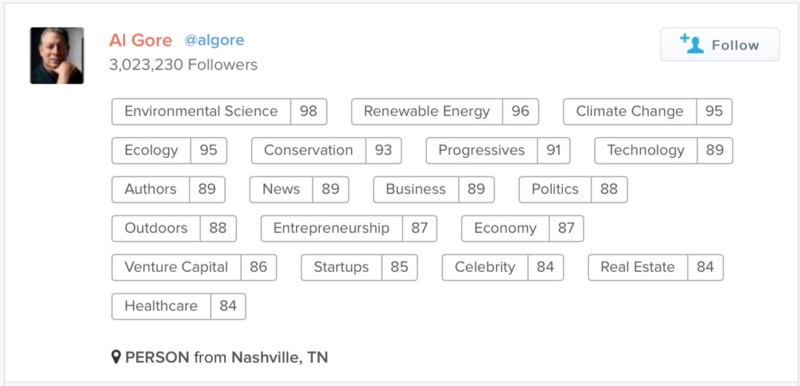Viewport: 800px width, 386px height.
Task: Choose the Conservation tag
Action: (x=327, y=150)
